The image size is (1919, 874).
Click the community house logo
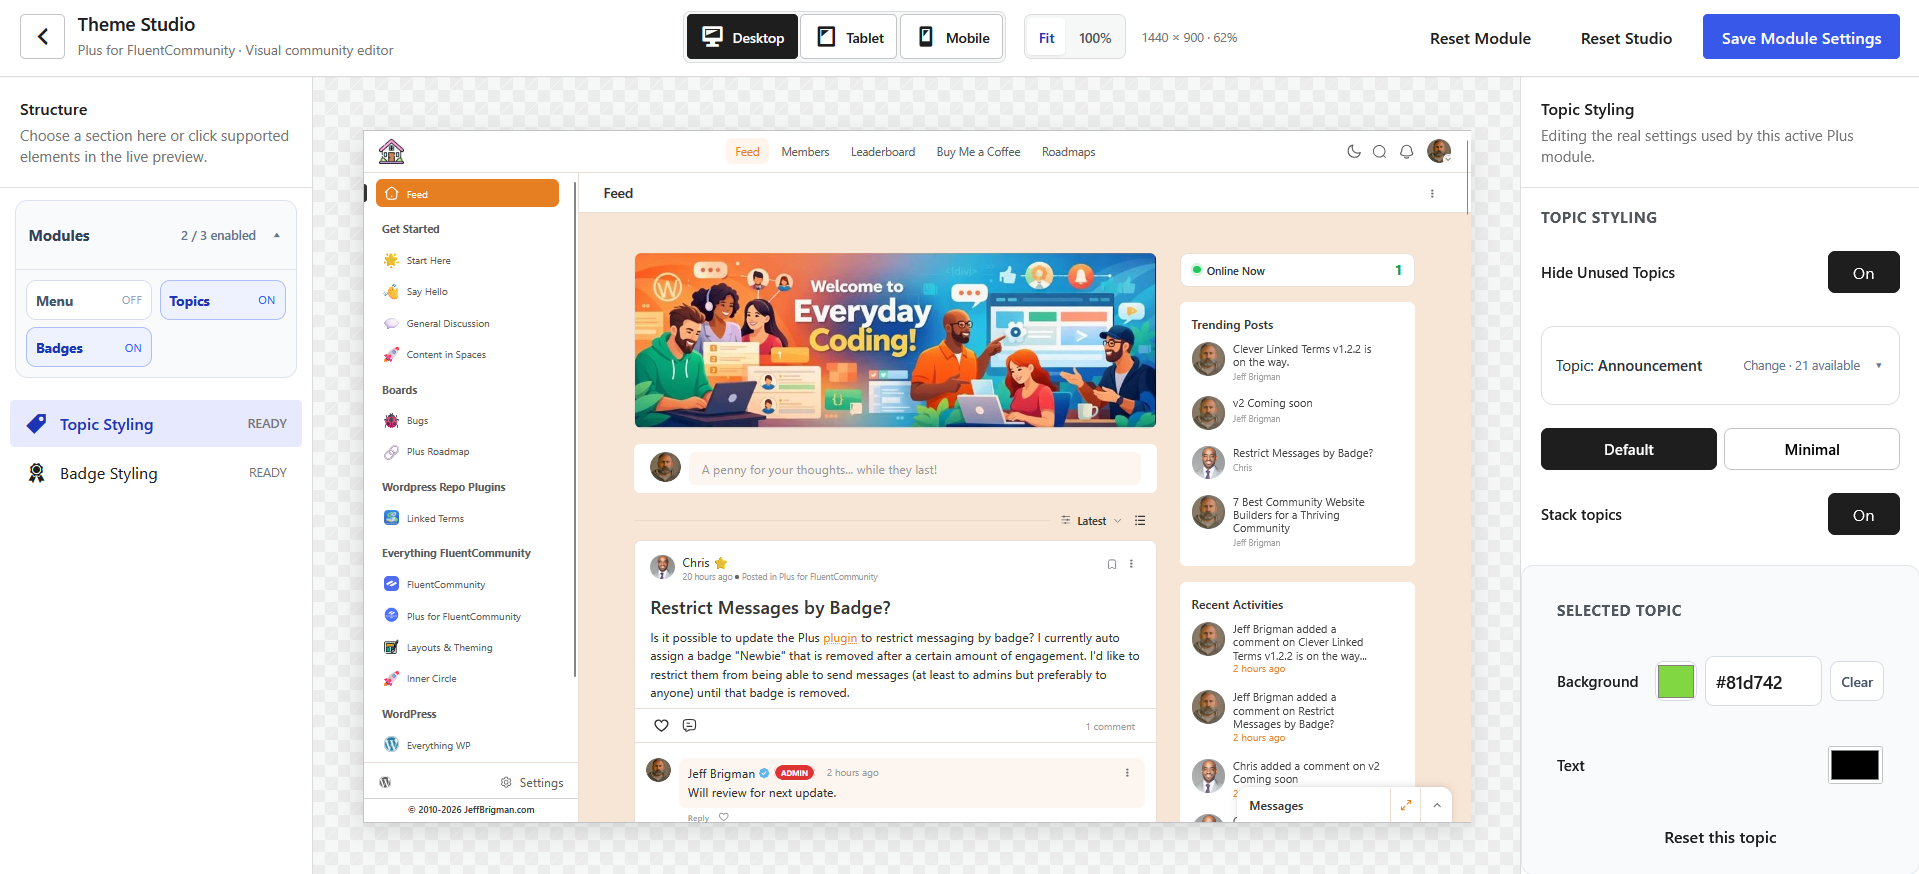point(391,151)
